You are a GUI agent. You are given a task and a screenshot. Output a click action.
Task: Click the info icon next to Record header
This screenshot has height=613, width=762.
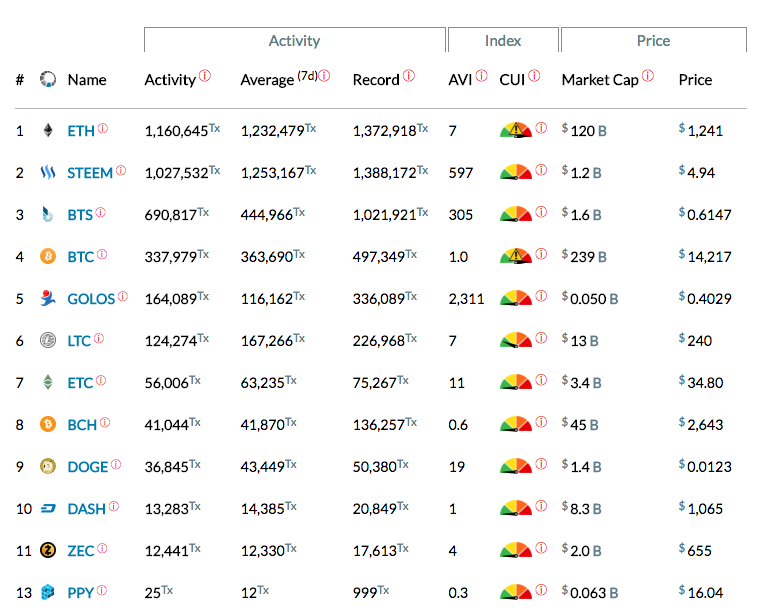tap(409, 75)
